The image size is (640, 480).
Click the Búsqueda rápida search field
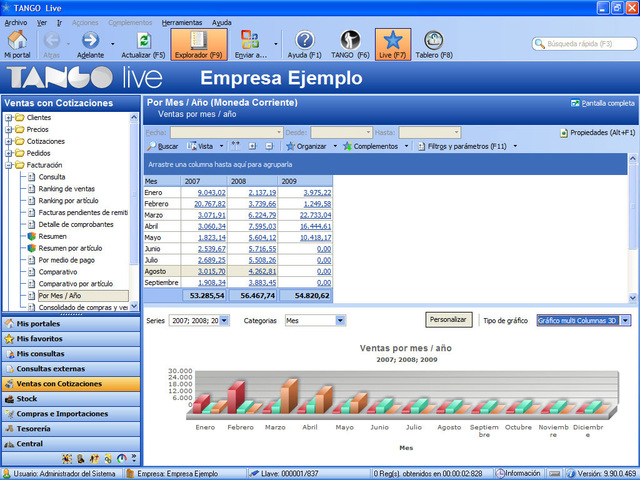click(x=584, y=44)
